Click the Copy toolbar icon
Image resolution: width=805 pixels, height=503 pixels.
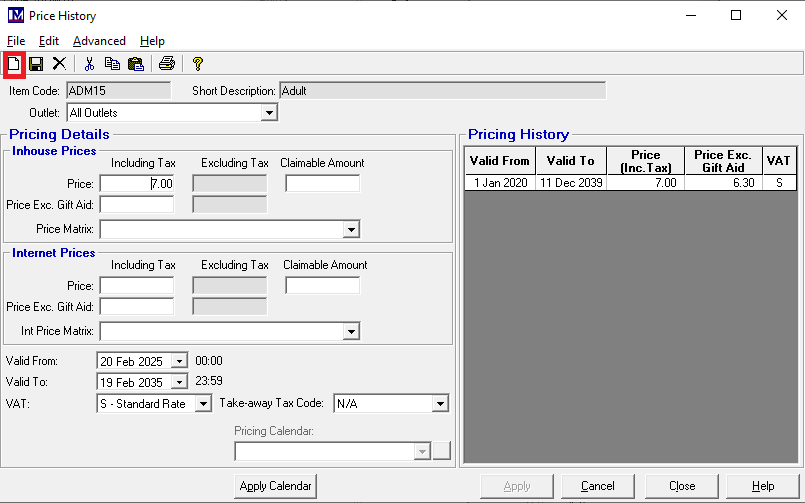pyautogui.click(x=112, y=64)
